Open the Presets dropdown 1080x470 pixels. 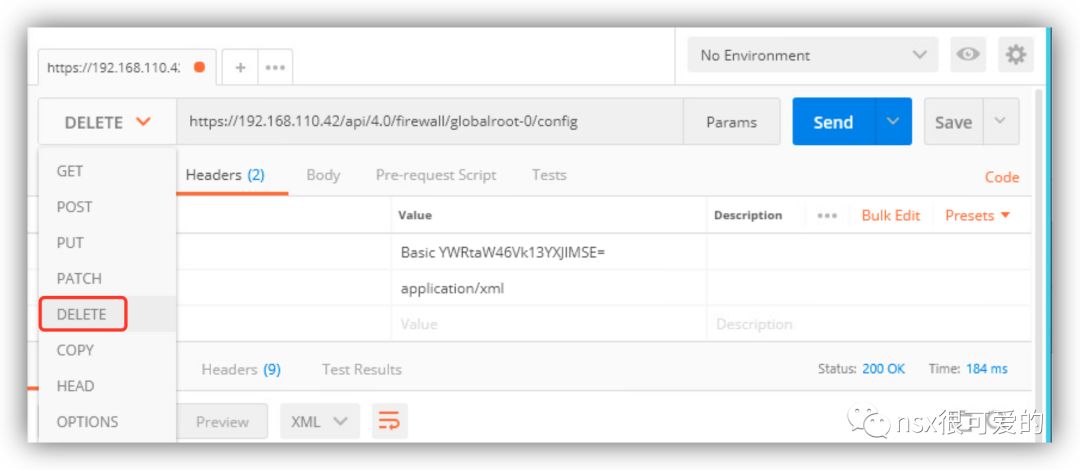977,216
